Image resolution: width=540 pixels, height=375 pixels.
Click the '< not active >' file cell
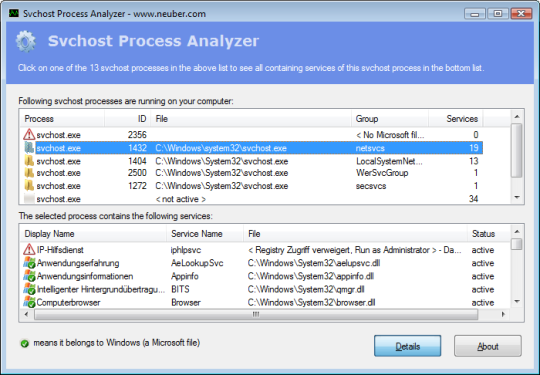[x=180, y=199]
